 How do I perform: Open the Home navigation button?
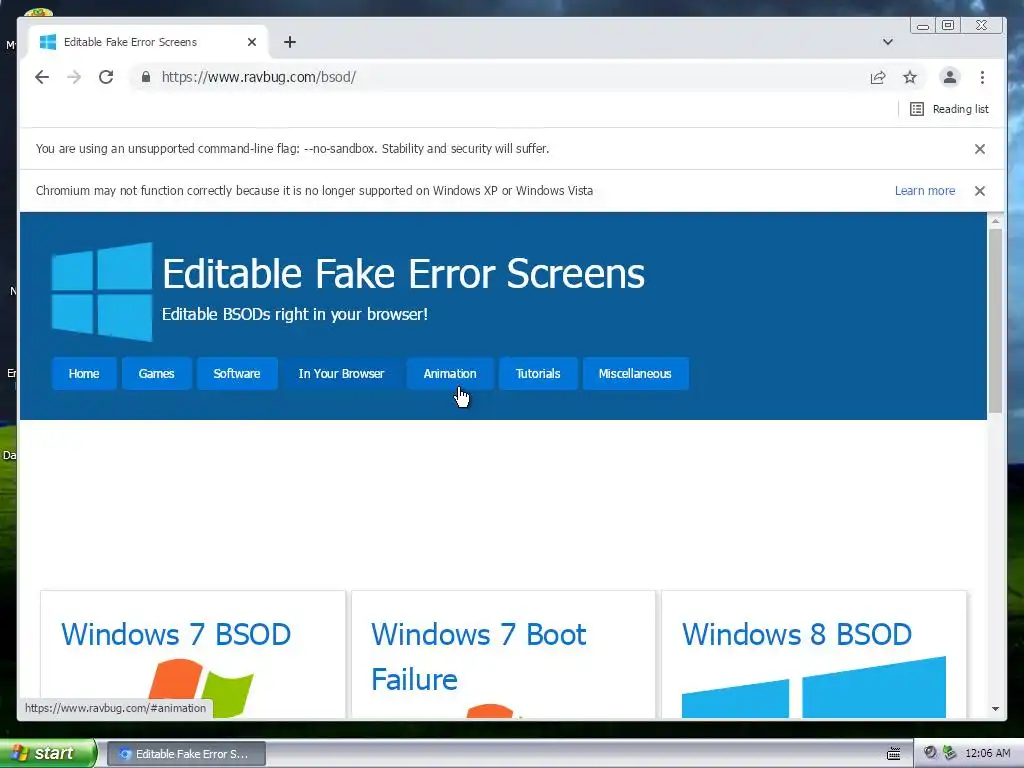[x=84, y=374]
